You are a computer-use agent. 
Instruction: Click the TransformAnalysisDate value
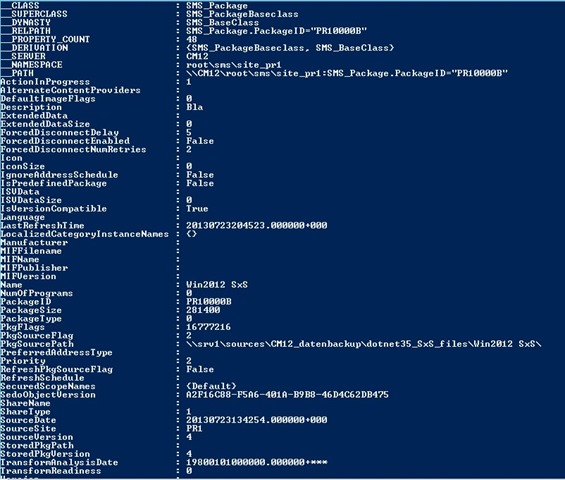(257, 462)
